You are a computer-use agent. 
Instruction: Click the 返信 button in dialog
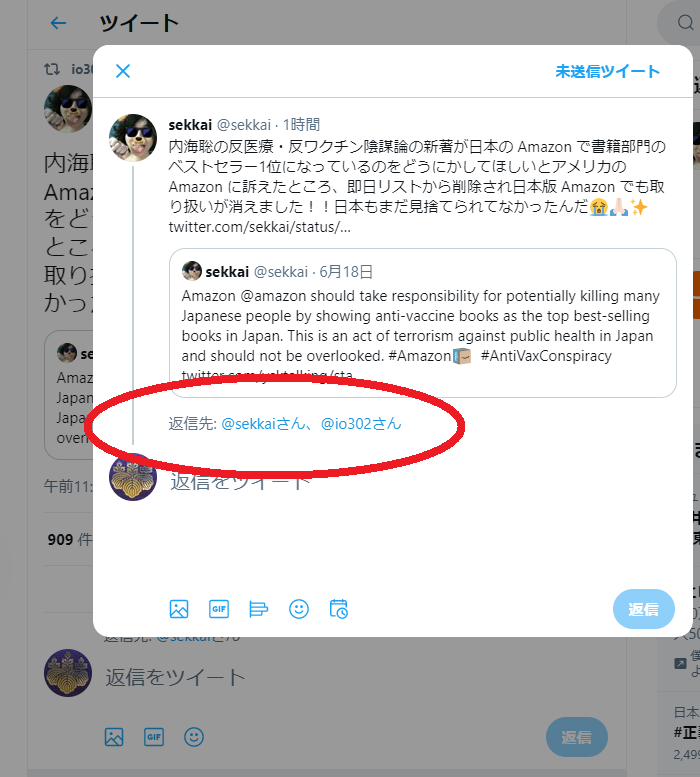coord(644,609)
